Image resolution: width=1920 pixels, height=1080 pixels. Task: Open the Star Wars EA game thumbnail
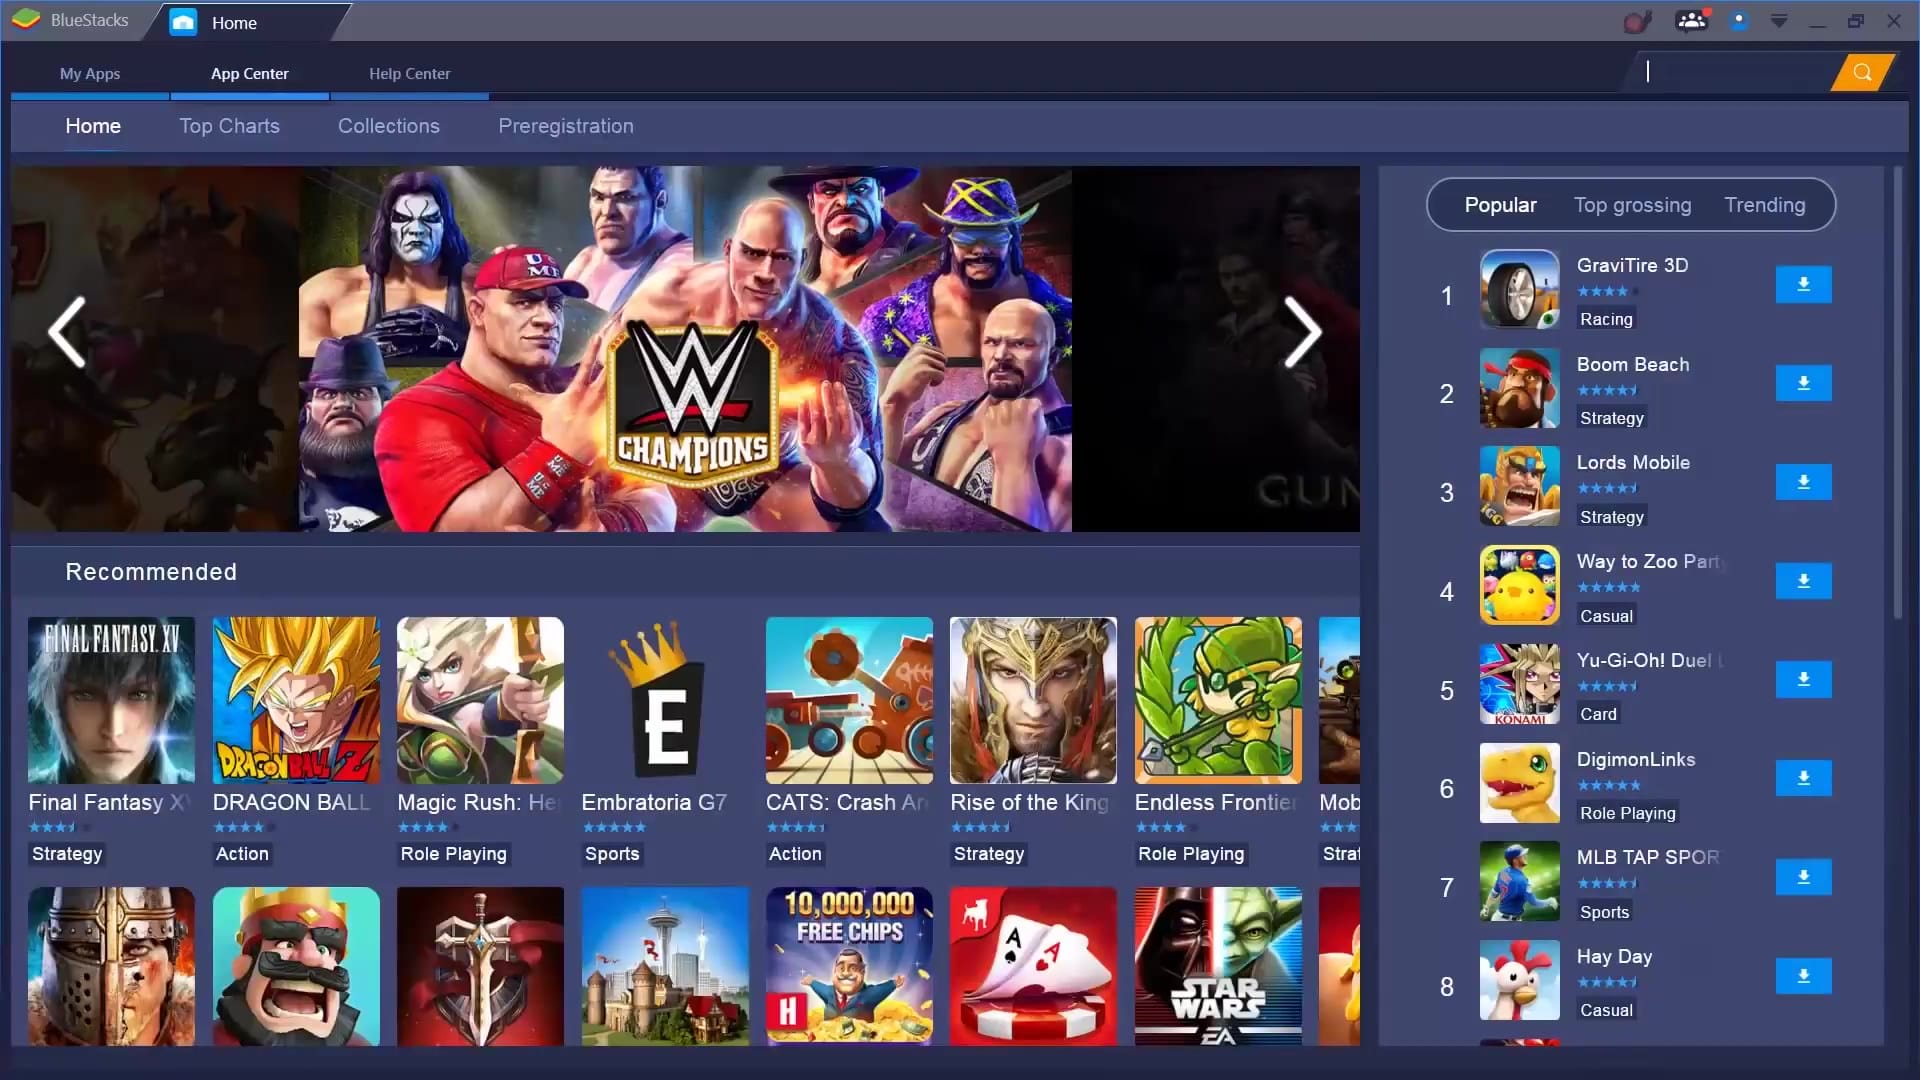[x=1218, y=966]
